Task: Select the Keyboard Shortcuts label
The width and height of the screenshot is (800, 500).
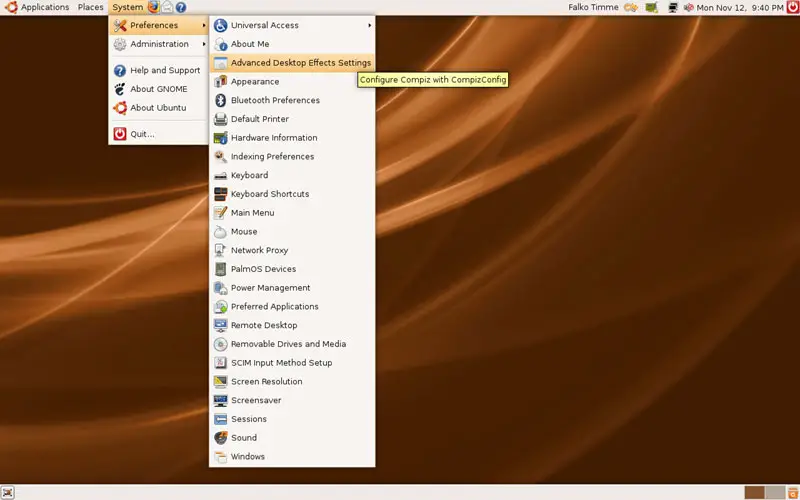Action: pyautogui.click(x=270, y=194)
